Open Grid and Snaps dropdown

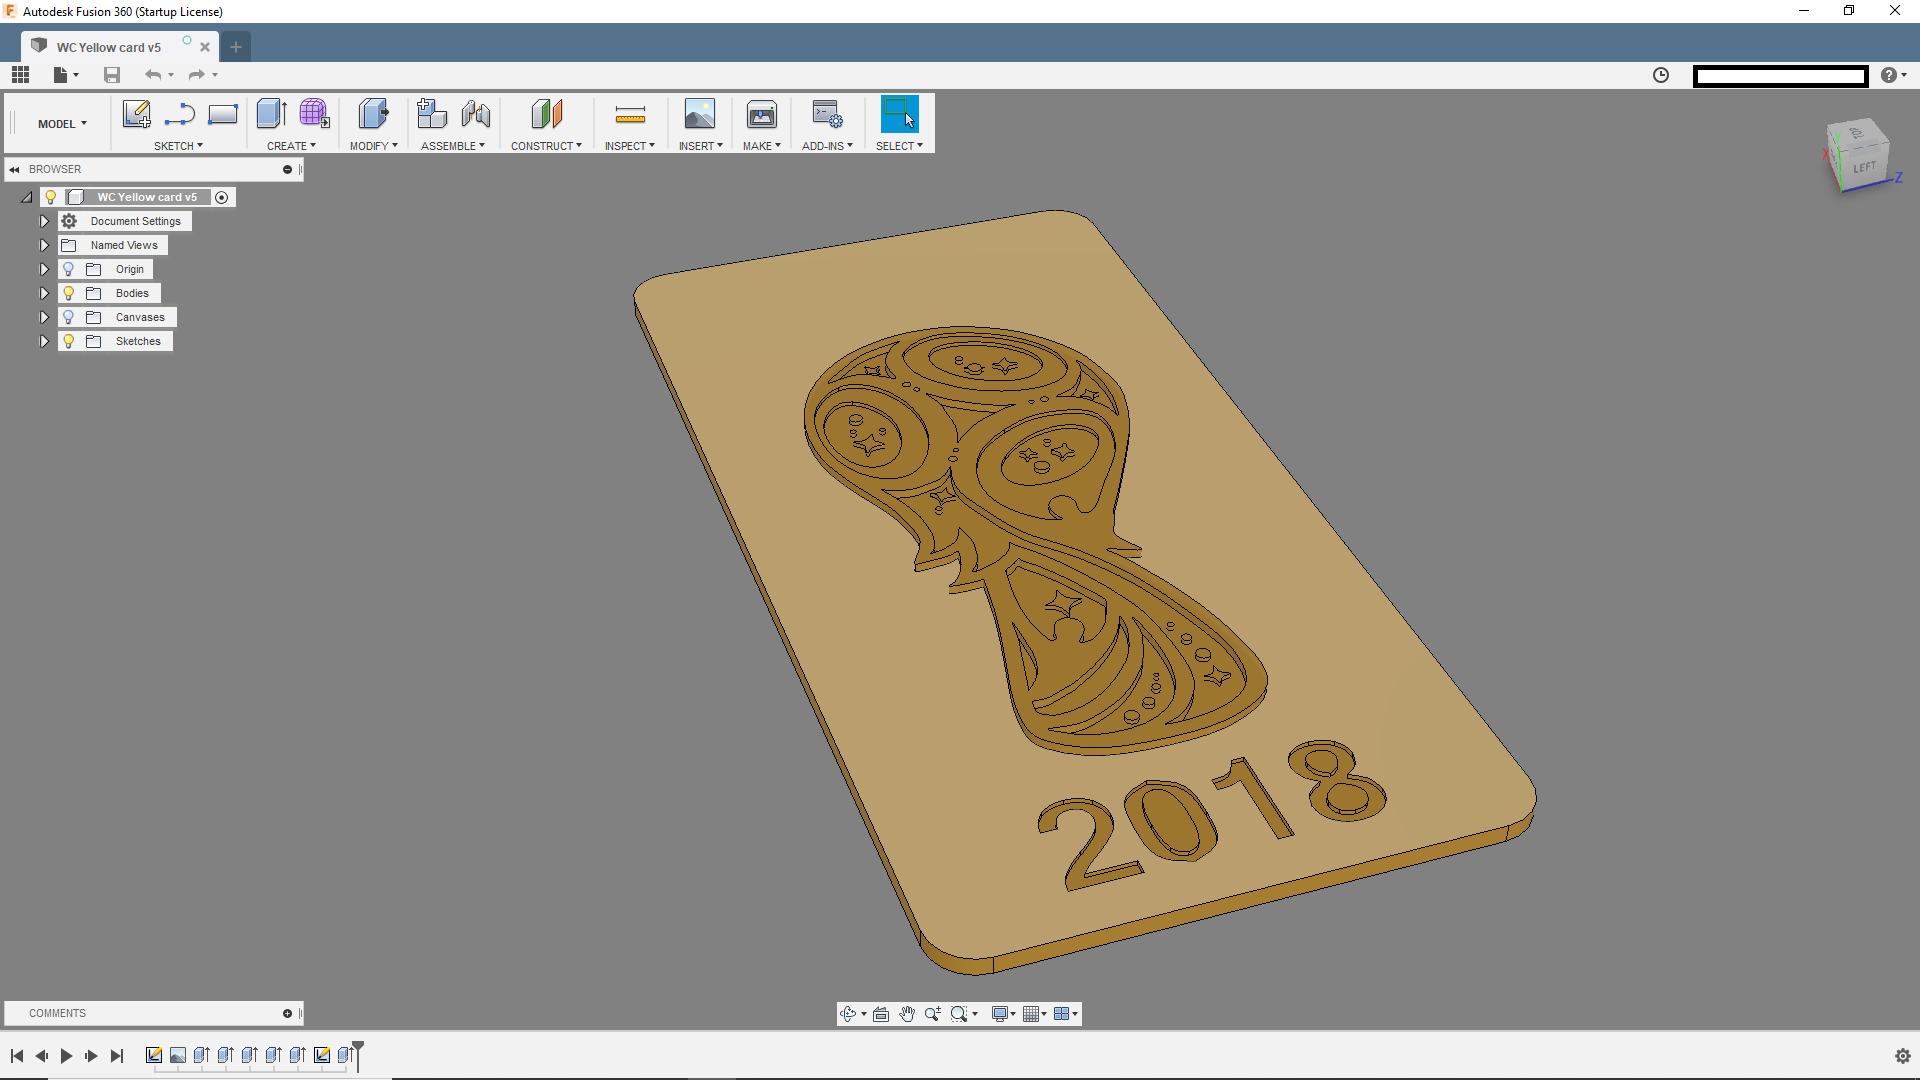(1034, 1014)
